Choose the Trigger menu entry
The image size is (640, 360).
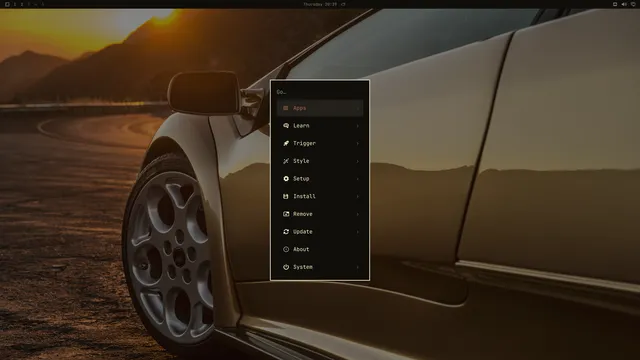click(x=320, y=143)
